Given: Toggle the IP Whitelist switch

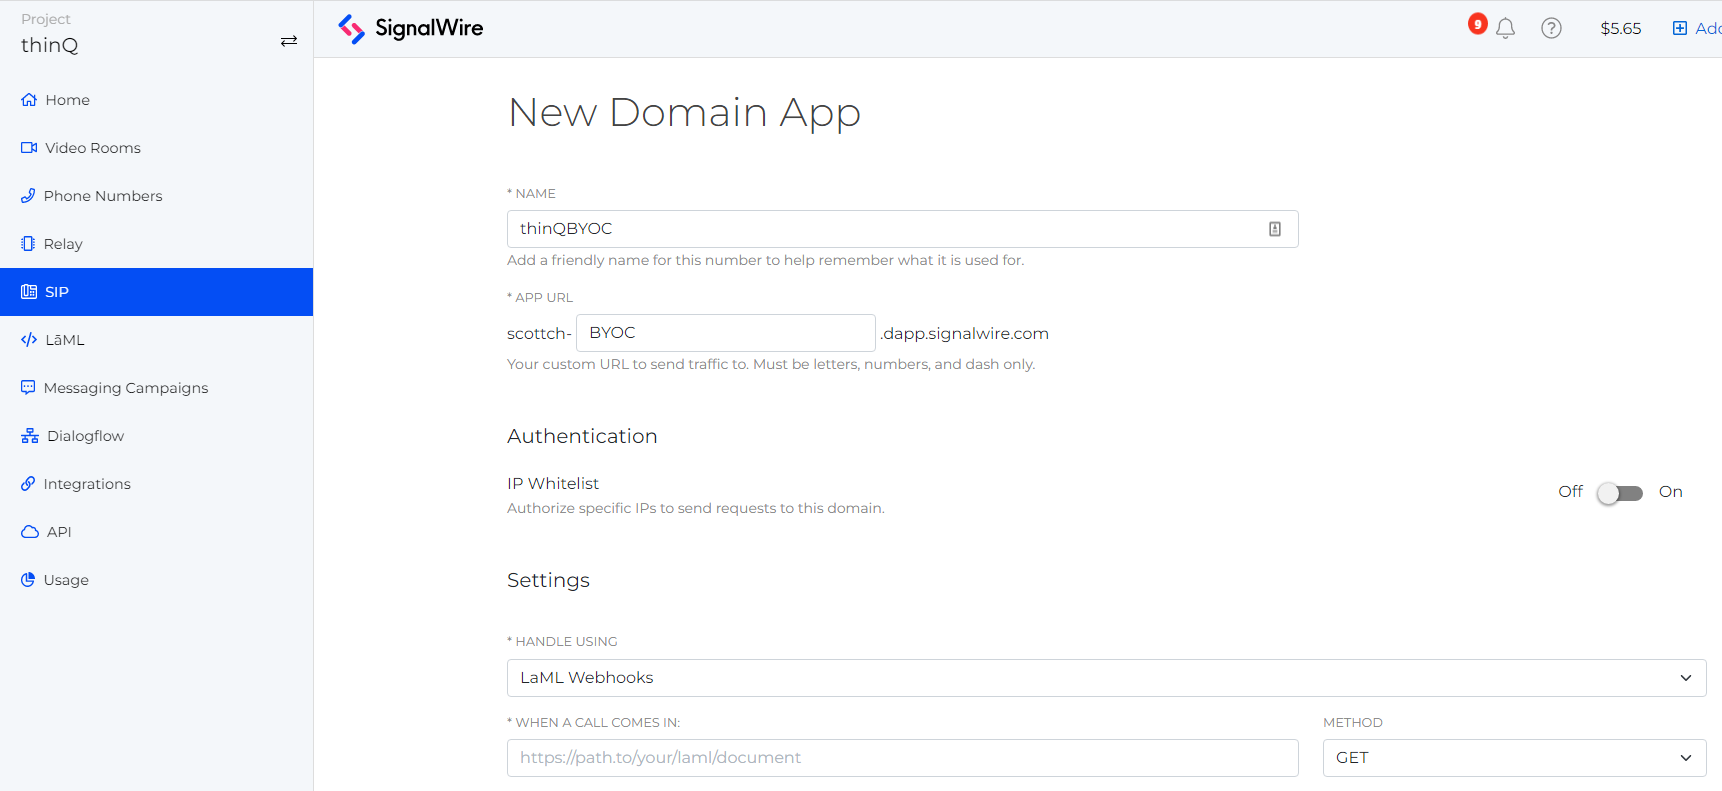Looking at the screenshot, I should click(1620, 493).
